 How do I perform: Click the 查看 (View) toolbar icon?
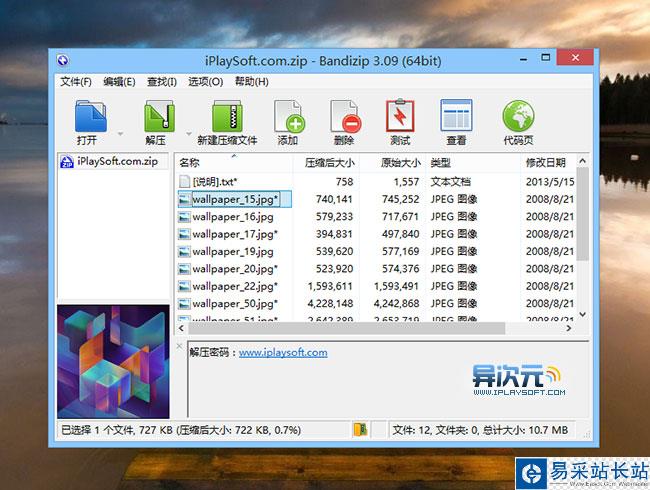[x=456, y=116]
